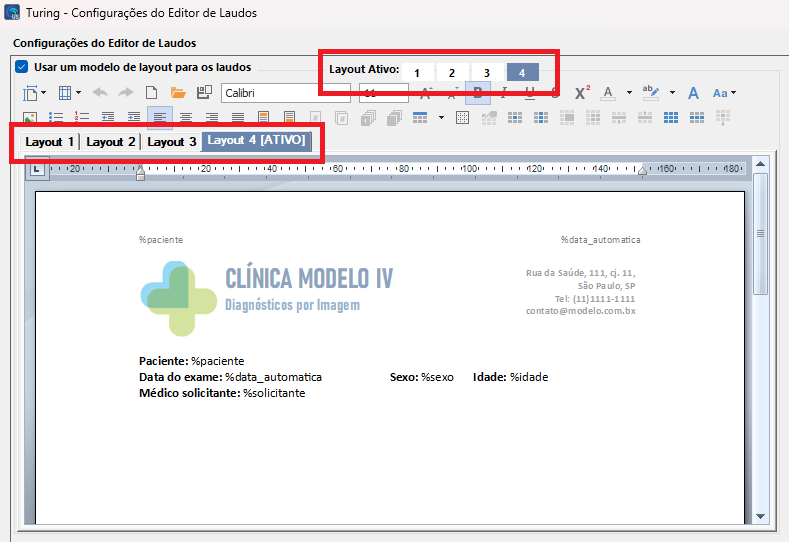Expand the font color dropdown arrow
Viewport: 789px width, 542px height.
tap(629, 93)
